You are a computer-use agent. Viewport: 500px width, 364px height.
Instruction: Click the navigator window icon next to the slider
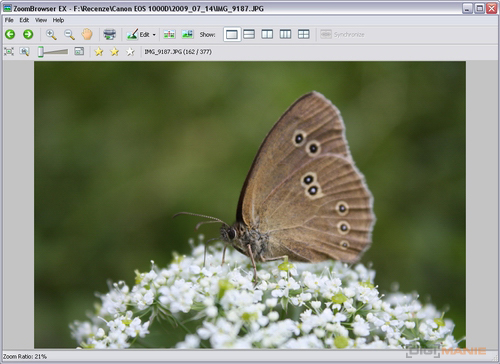tap(79, 51)
